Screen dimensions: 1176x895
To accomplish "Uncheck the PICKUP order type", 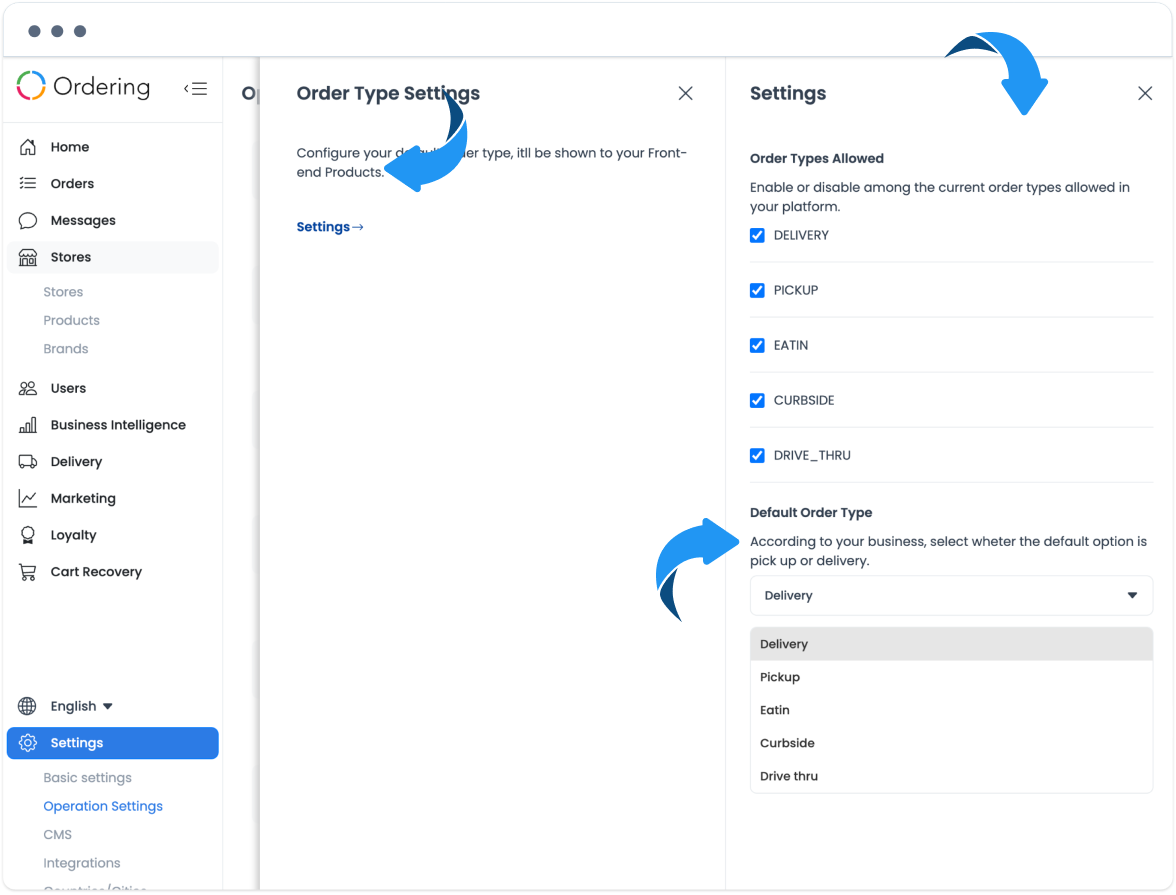I will (758, 290).
